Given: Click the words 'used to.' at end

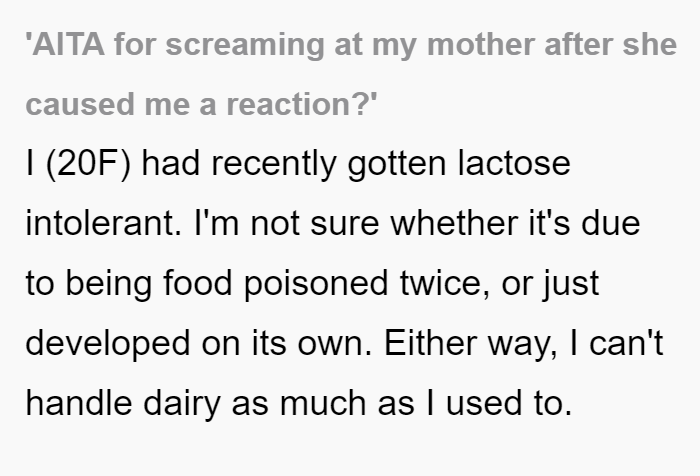Looking at the screenshot, I should pos(509,403).
